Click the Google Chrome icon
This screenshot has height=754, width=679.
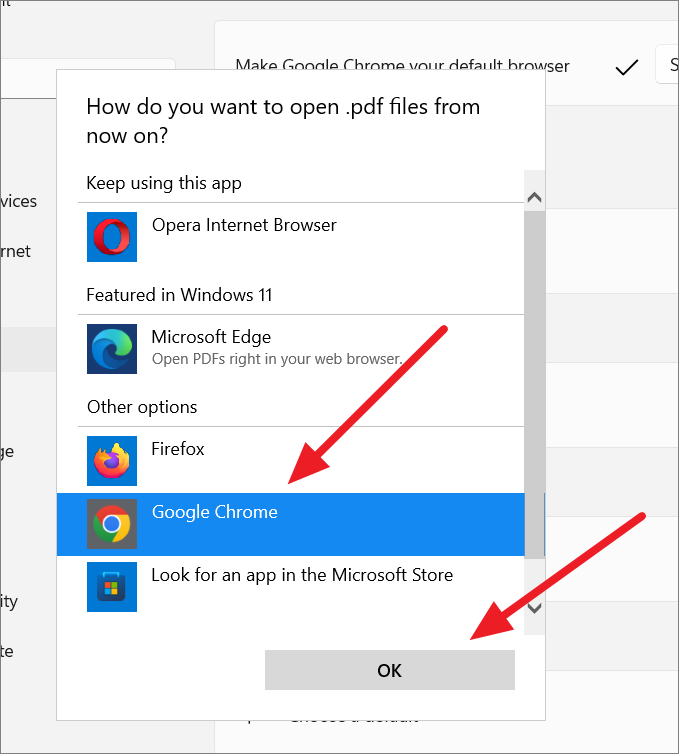tap(112, 524)
